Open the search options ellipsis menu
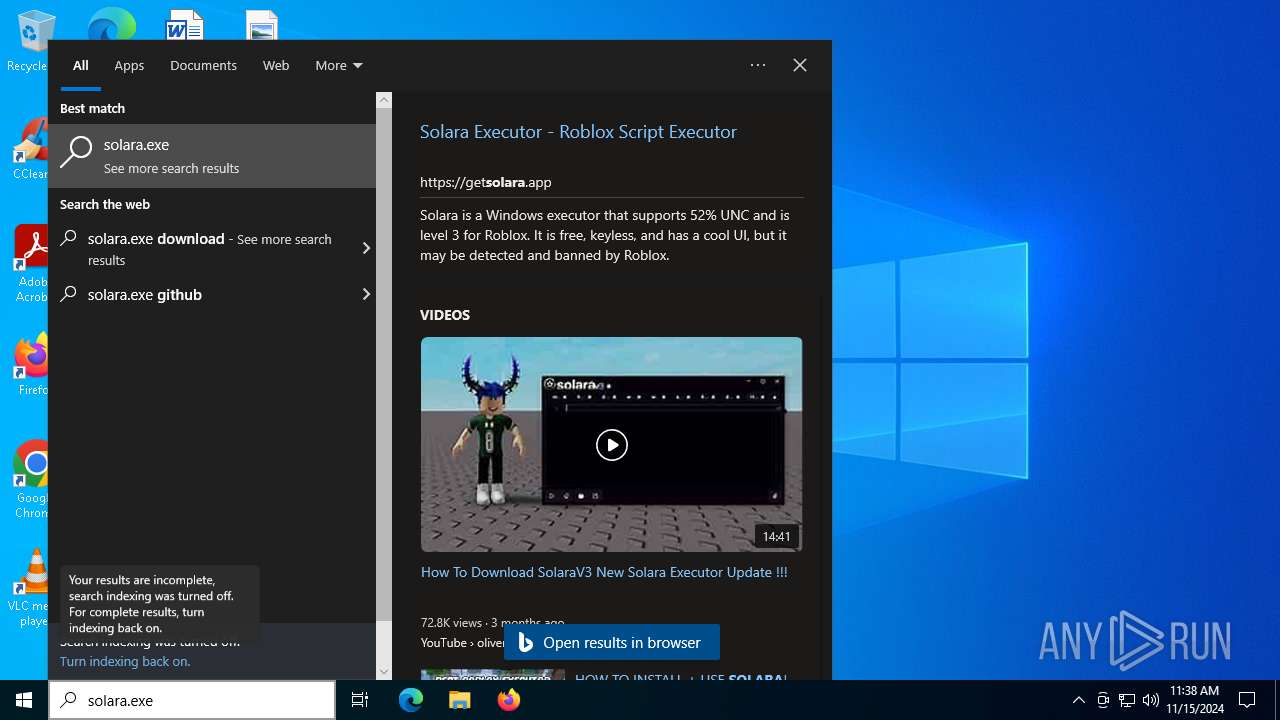 (758, 65)
